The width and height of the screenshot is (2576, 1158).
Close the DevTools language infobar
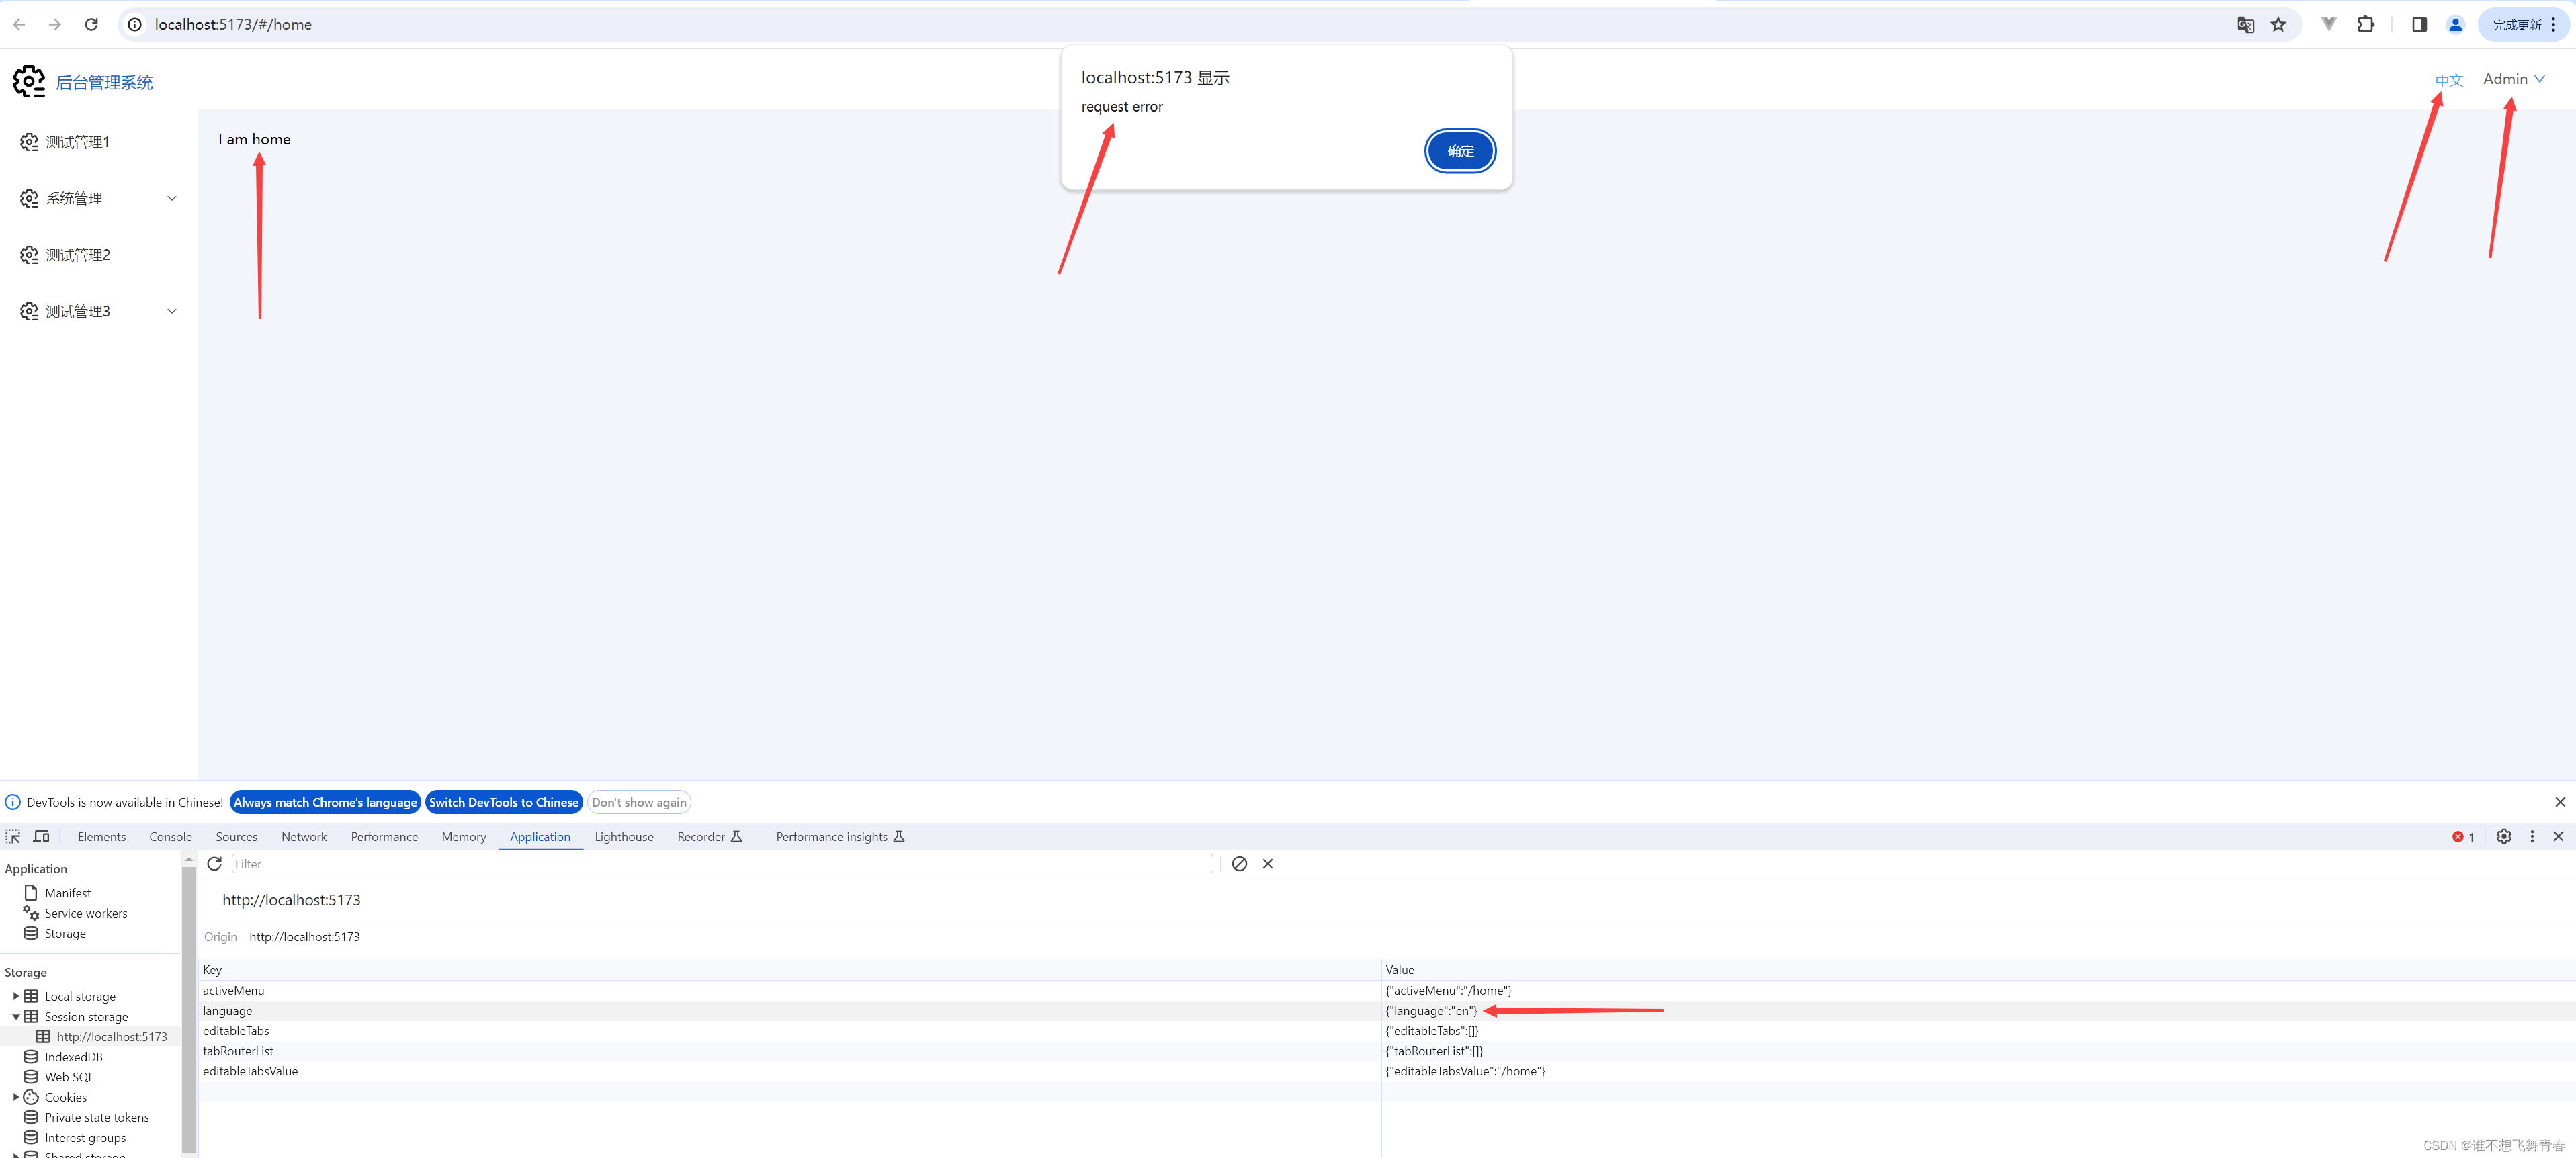click(2559, 802)
